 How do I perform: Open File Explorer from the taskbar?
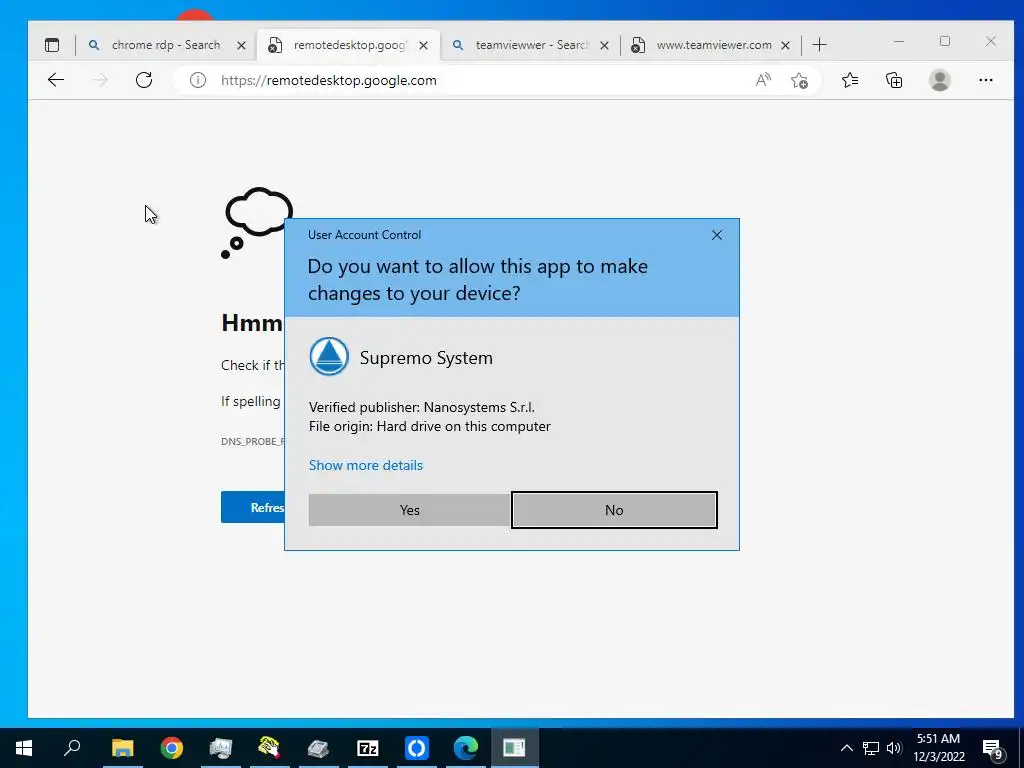(122, 748)
